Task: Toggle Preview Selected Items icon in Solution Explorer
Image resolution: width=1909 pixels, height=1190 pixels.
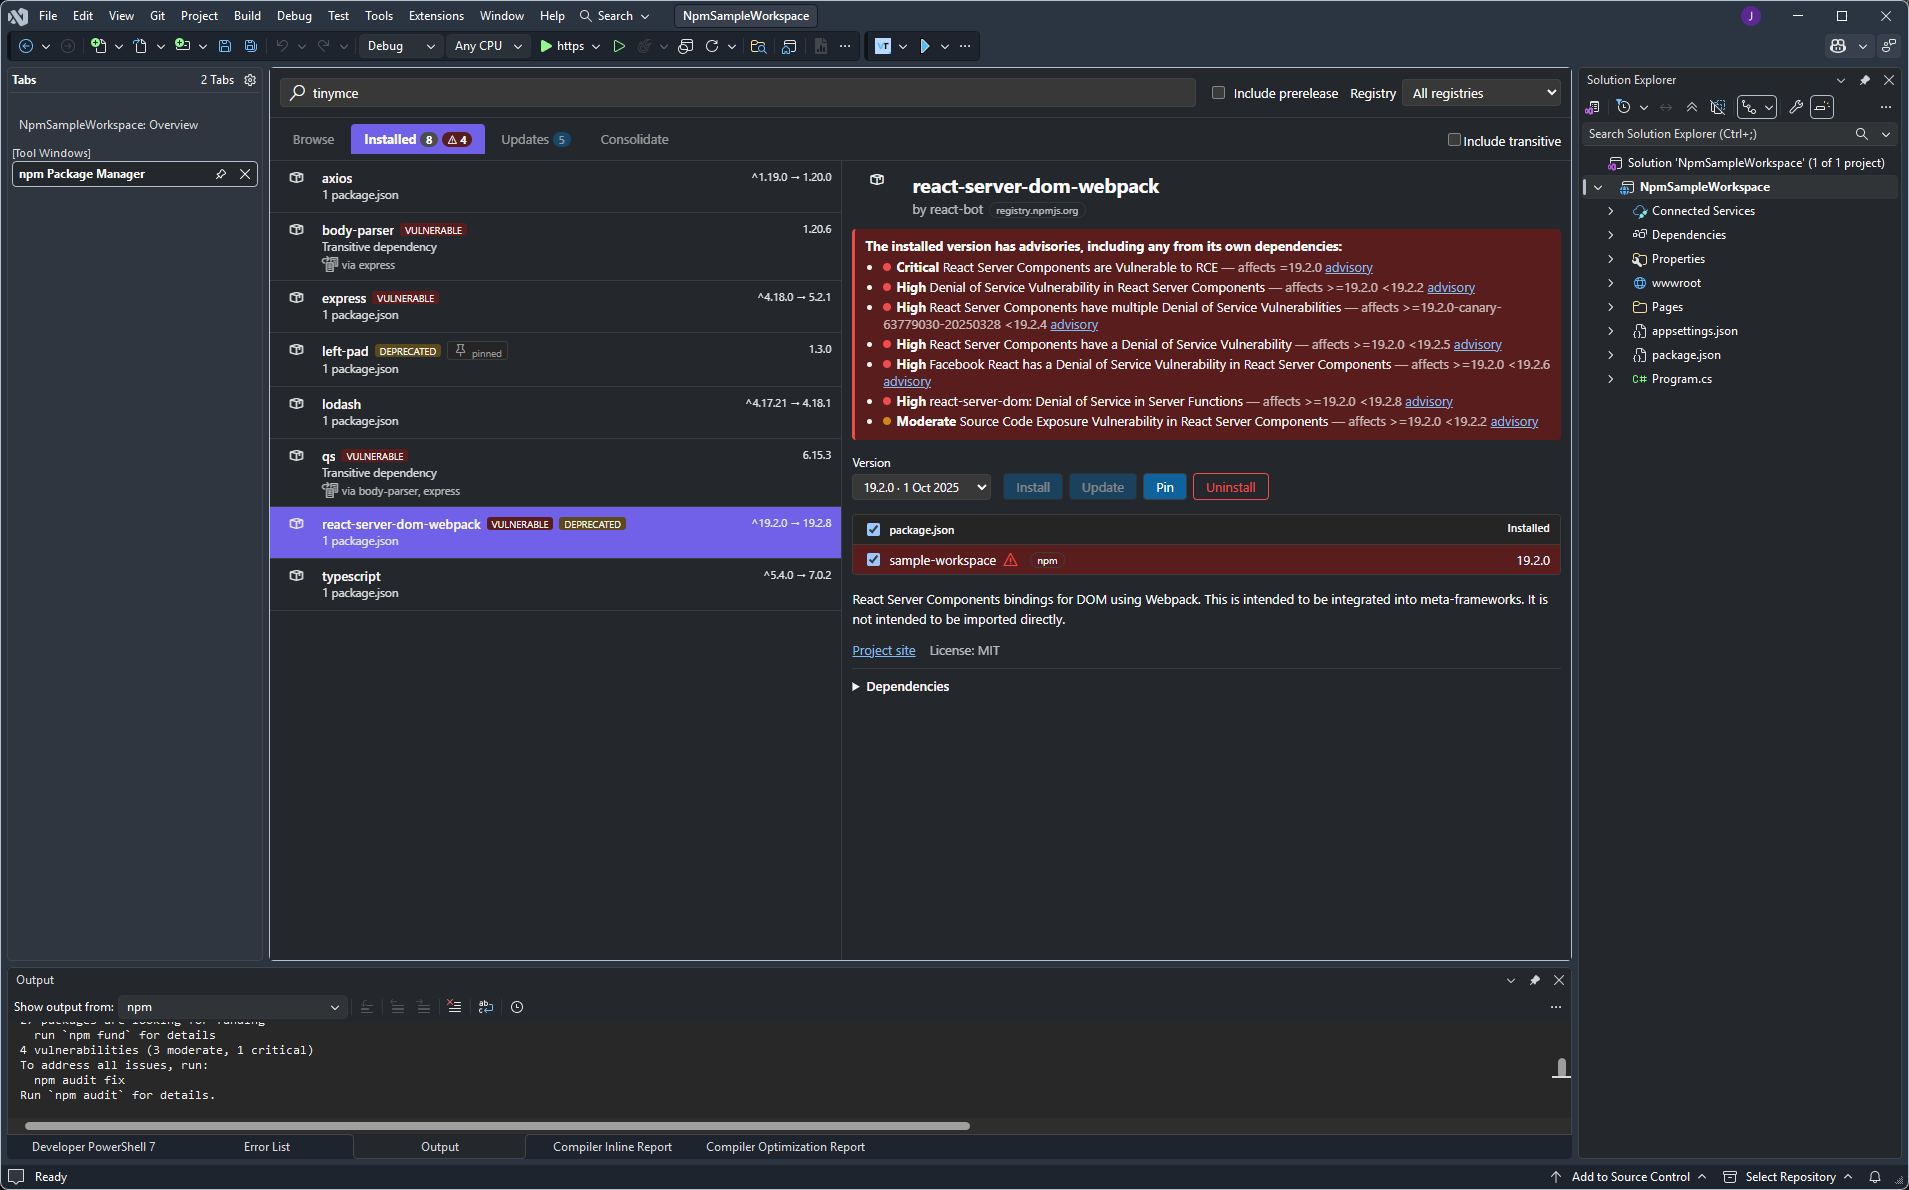Action: (x=1822, y=107)
